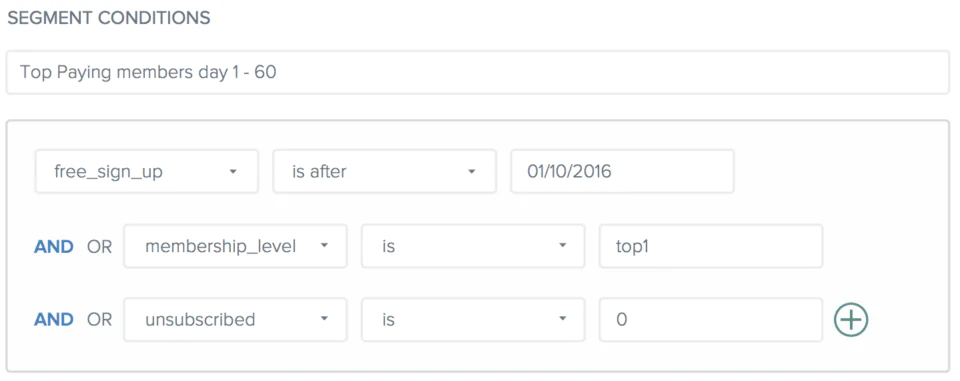Open the unsubscribed field dropdown
Screen dimensions: 960x381
tap(235, 319)
